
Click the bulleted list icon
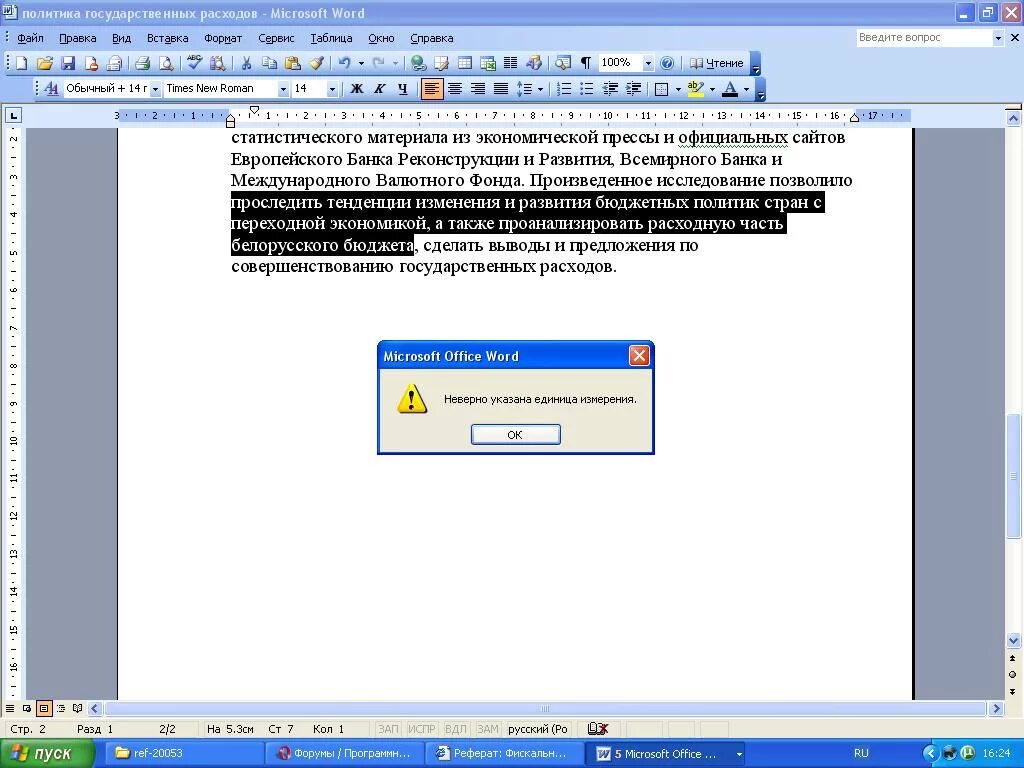click(586, 88)
